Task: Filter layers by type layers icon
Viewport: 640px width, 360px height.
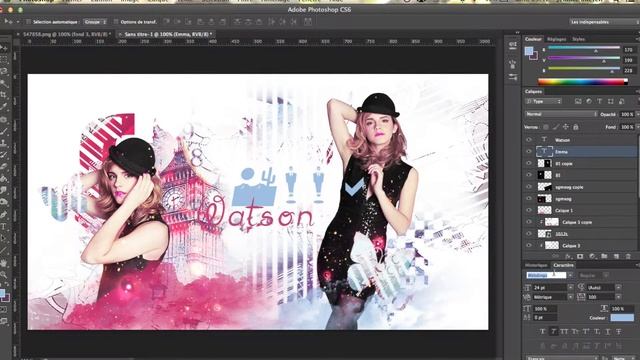Action: click(x=600, y=101)
